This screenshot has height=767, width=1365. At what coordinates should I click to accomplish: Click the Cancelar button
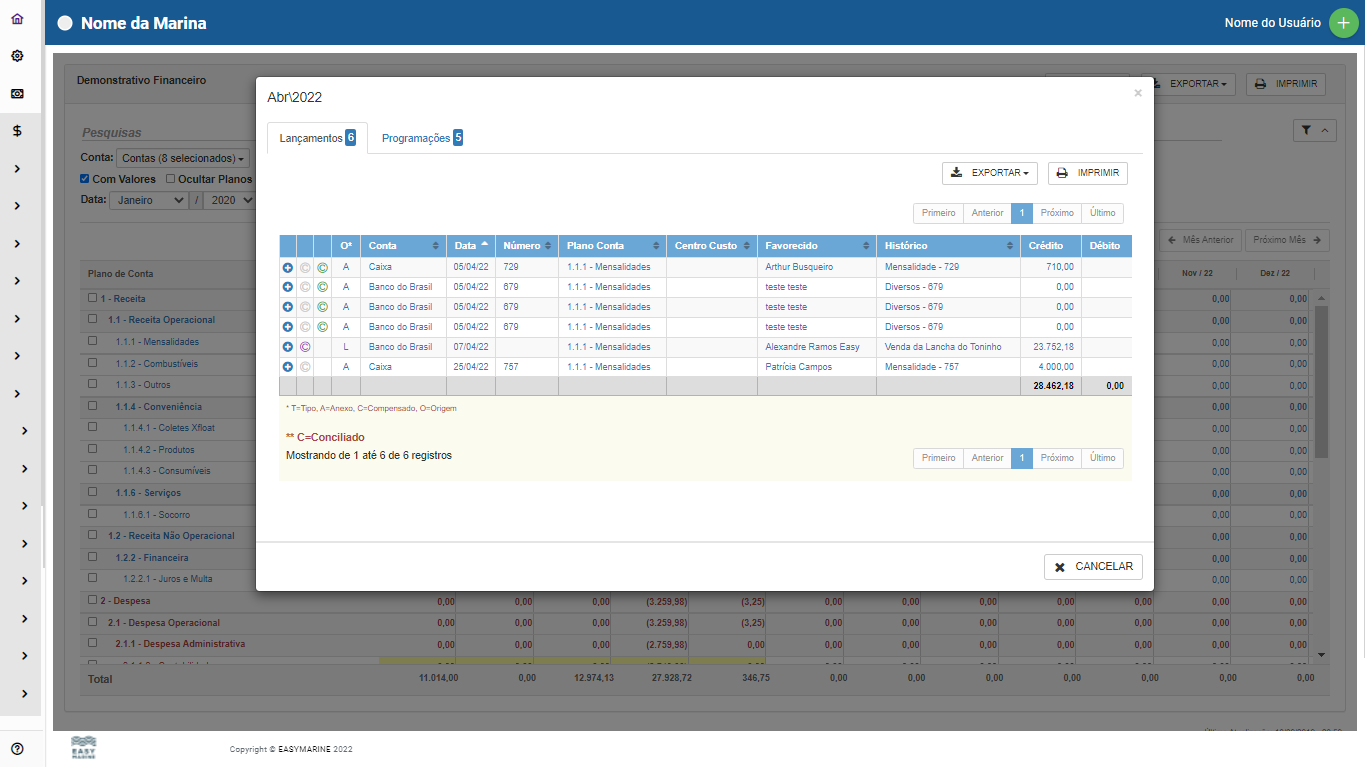click(1093, 566)
